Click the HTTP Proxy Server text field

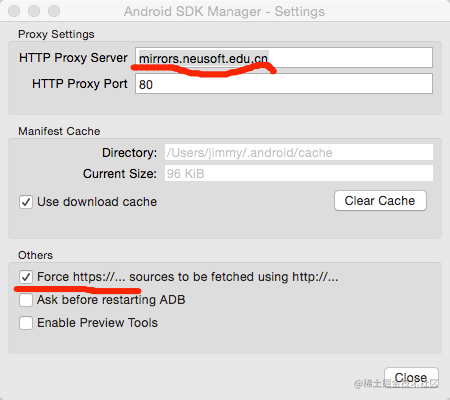pyautogui.click(x=284, y=58)
